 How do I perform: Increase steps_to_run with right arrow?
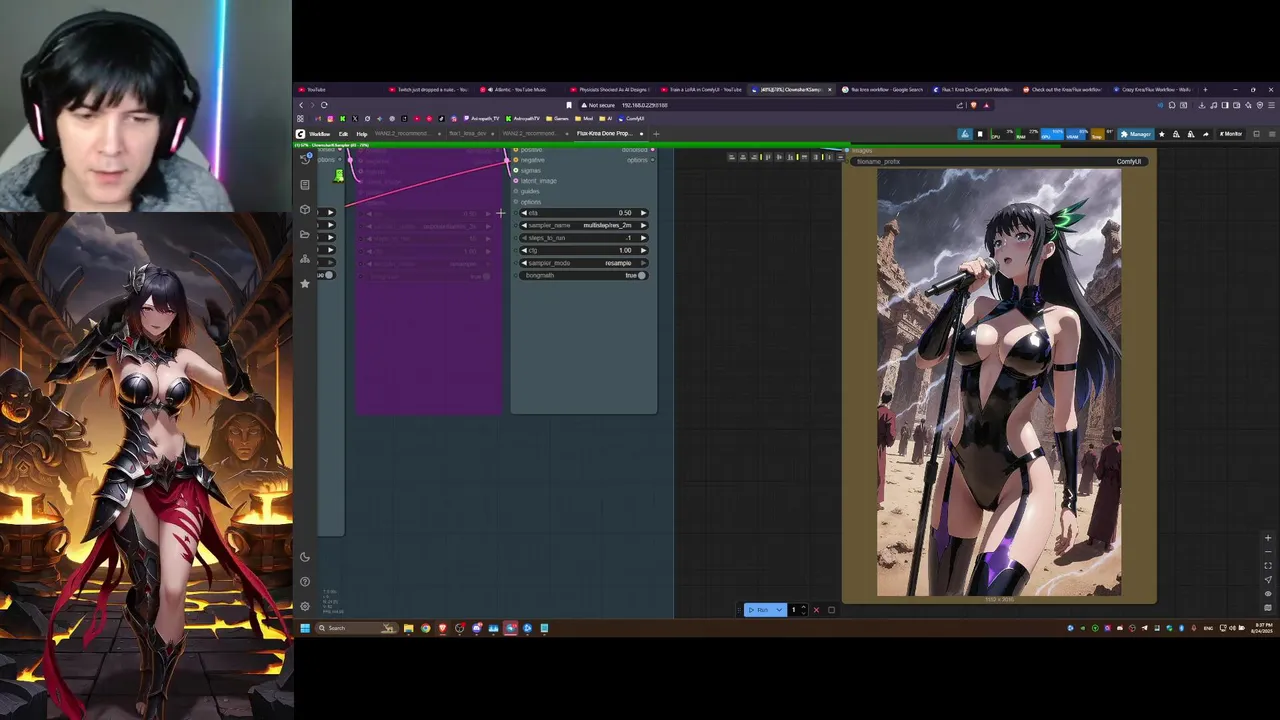coord(643,238)
